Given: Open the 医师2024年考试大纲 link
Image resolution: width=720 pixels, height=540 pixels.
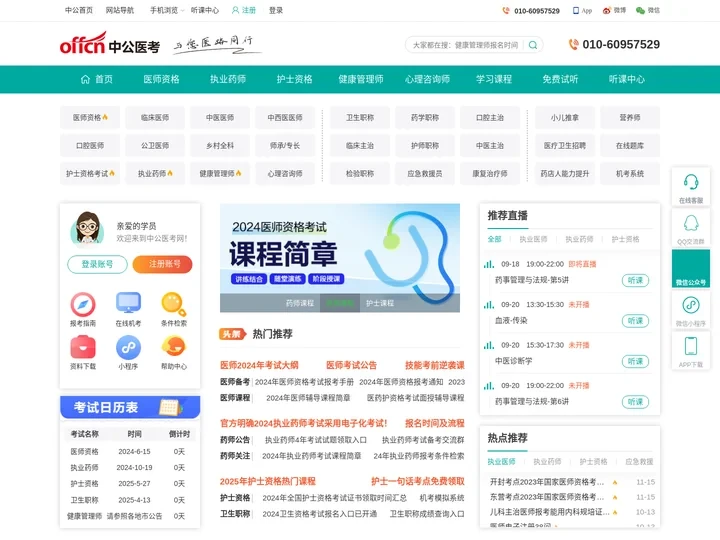Looking at the screenshot, I should (x=259, y=365).
